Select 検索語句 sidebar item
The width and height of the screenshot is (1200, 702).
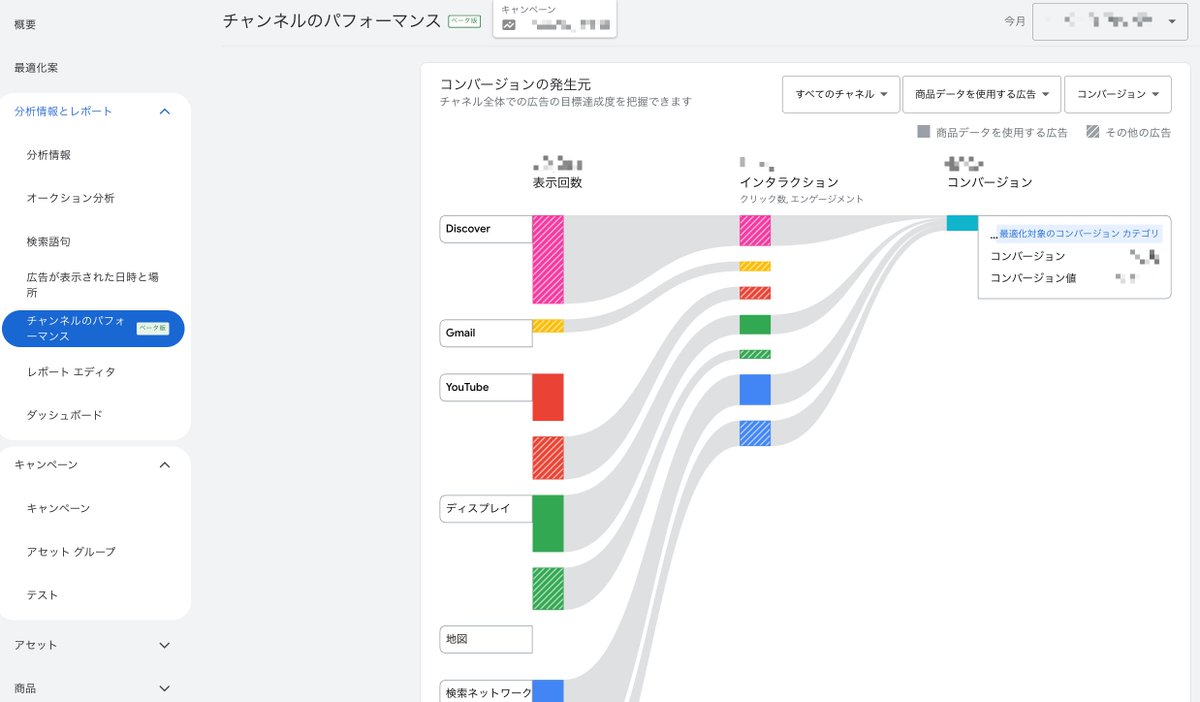pos(49,241)
